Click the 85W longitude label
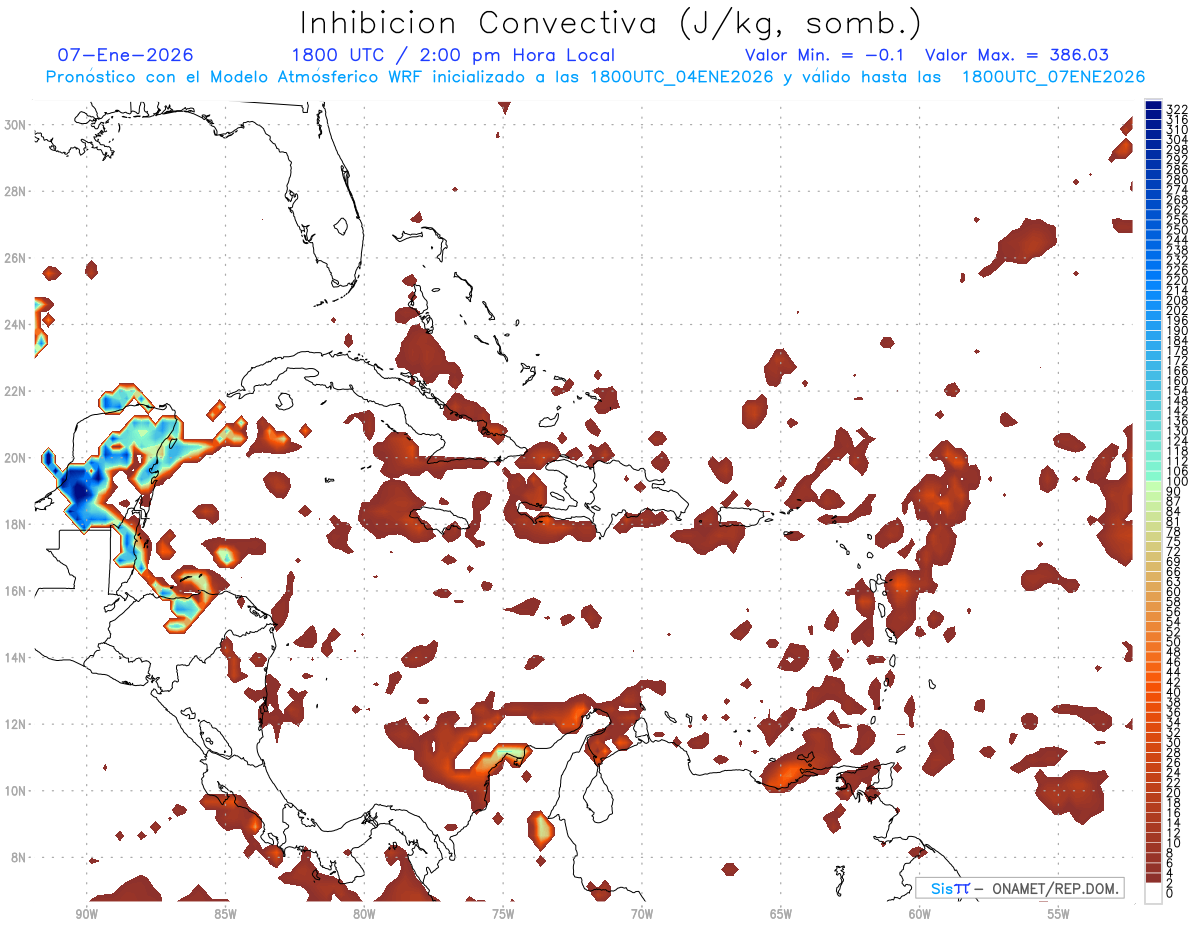Screen dimensions: 1200x927 tap(225, 914)
